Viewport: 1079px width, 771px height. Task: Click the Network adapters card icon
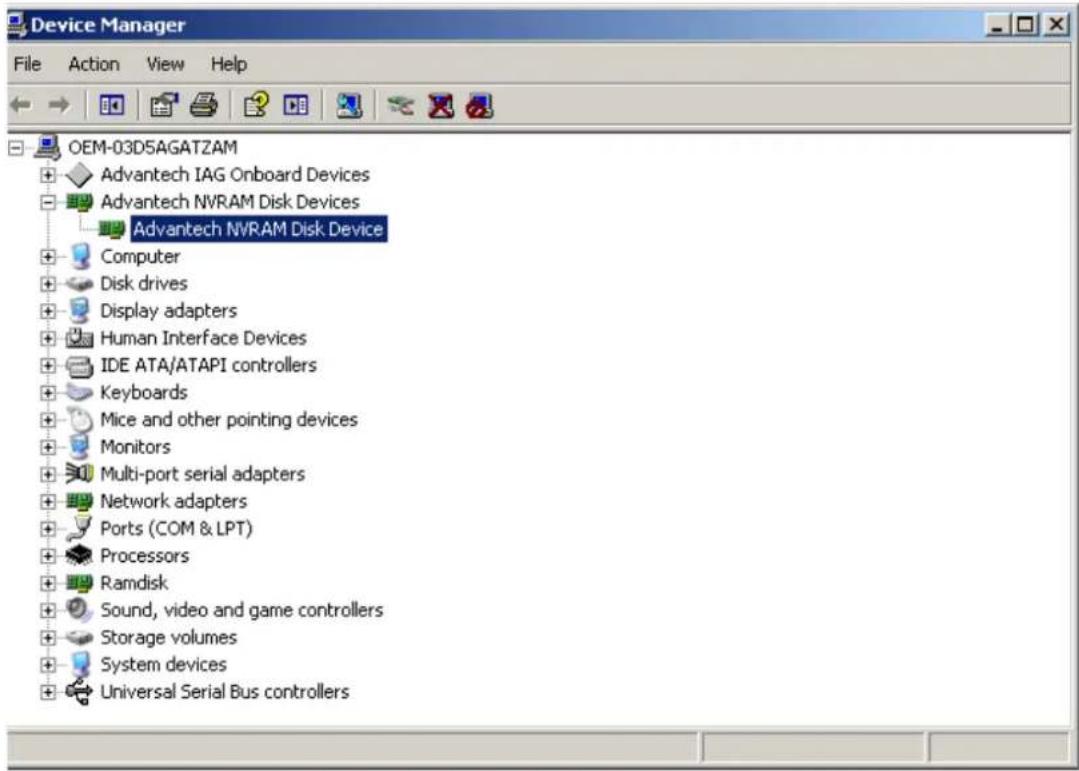coord(79,501)
